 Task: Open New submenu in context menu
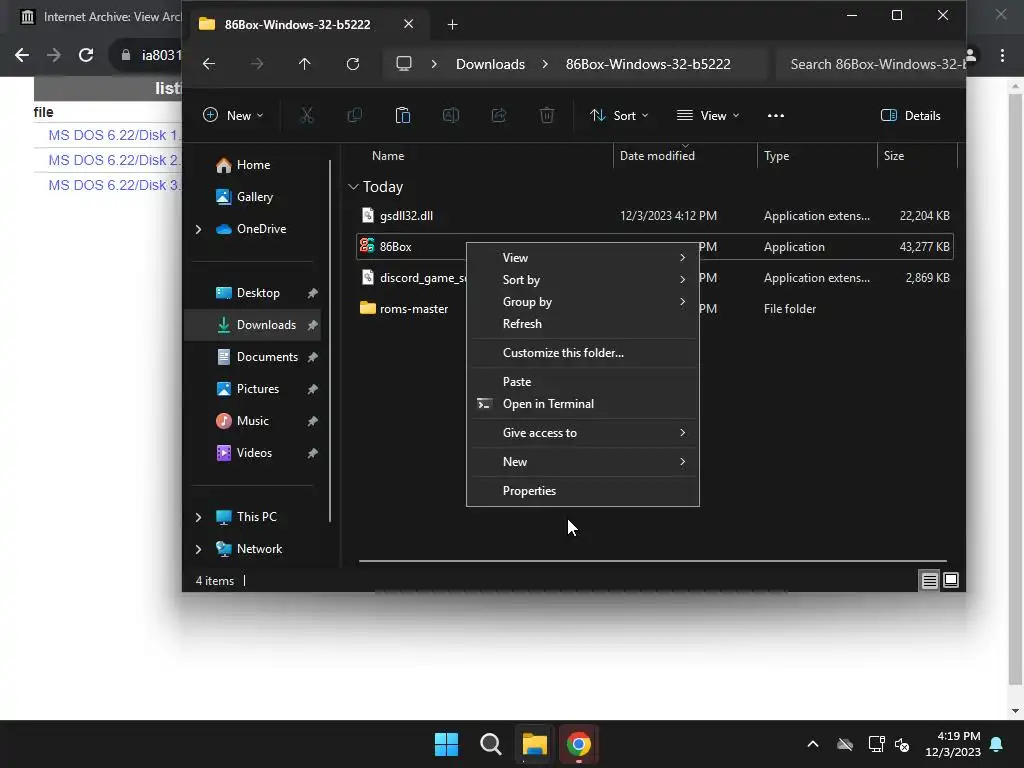point(583,462)
